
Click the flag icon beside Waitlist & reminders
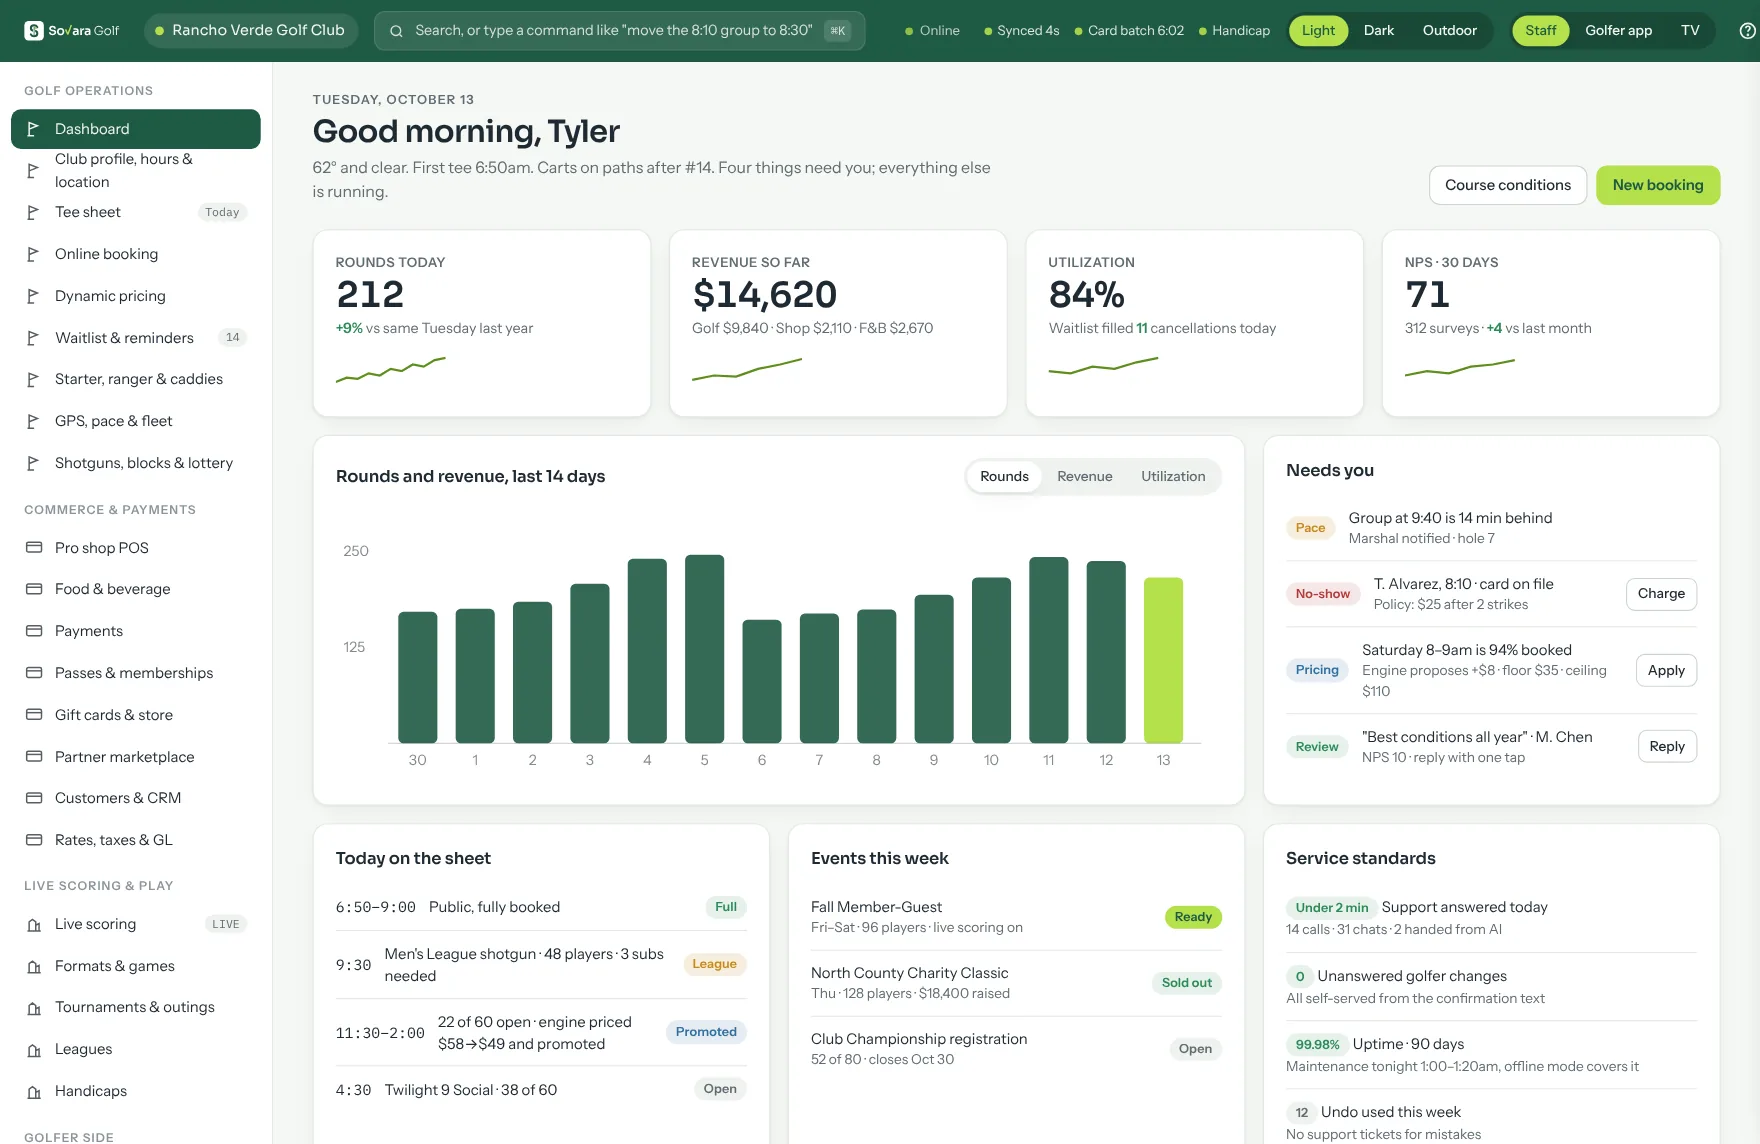point(33,338)
